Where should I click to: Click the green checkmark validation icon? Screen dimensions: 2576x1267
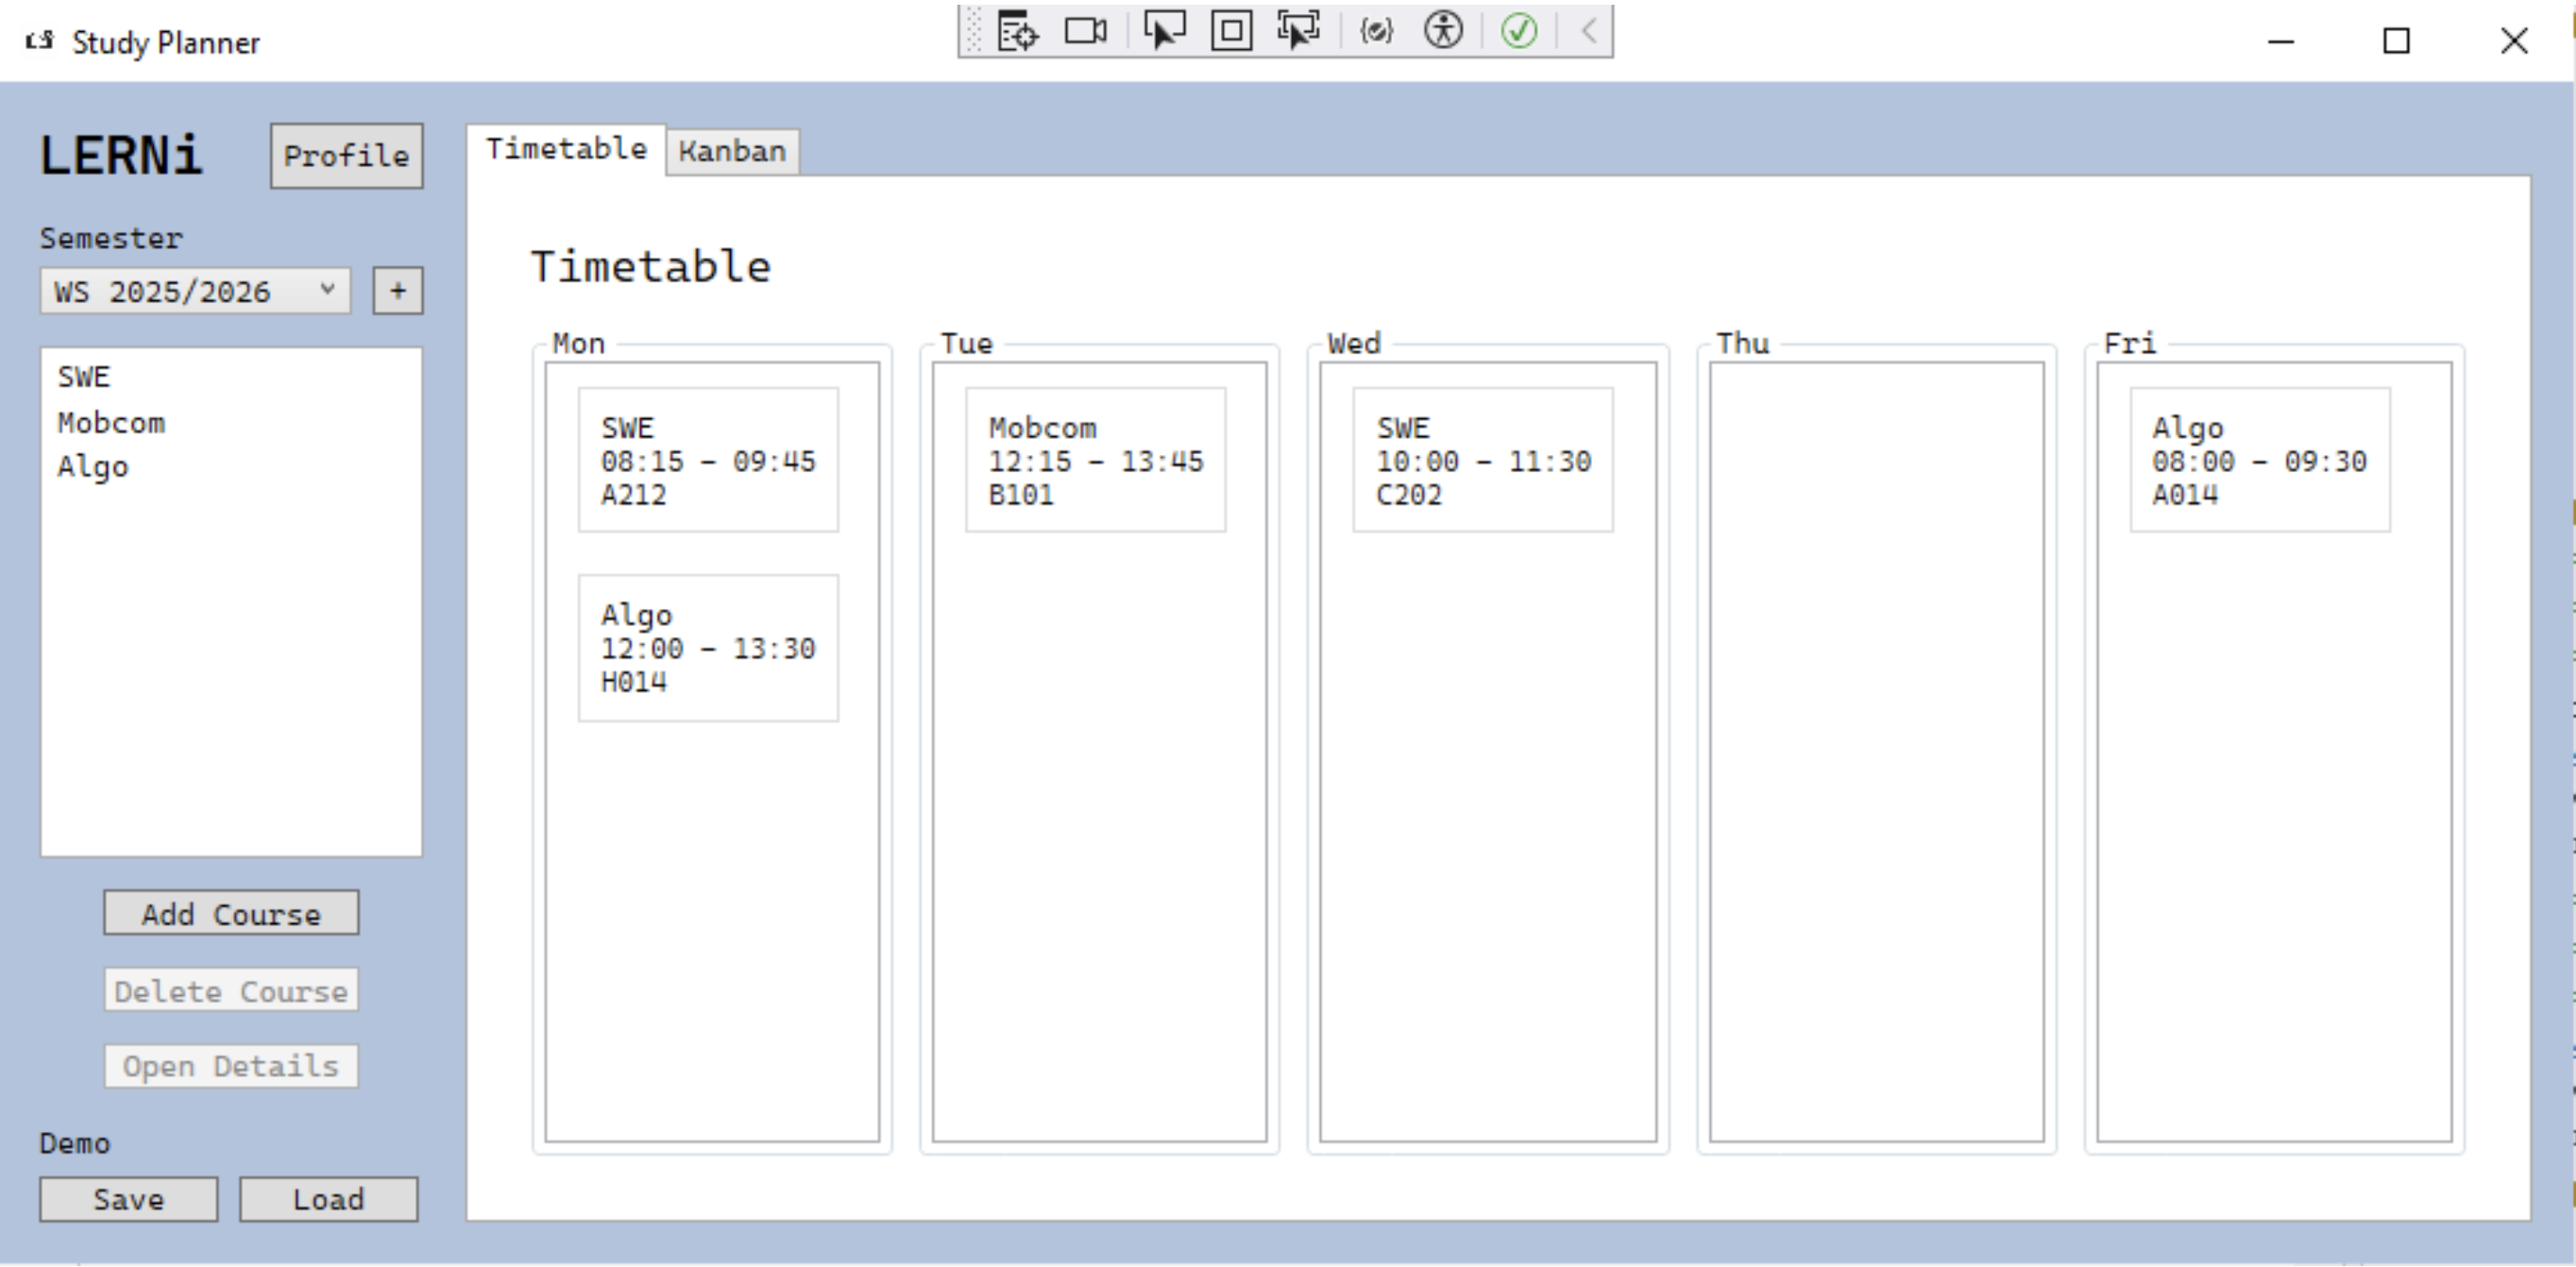(1519, 31)
